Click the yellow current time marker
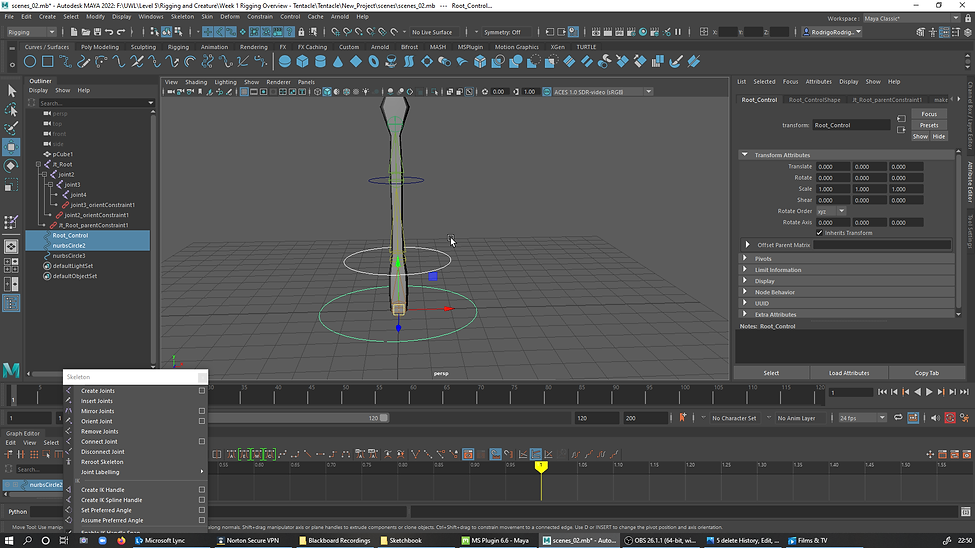This screenshot has height=548, width=975. 541,466
